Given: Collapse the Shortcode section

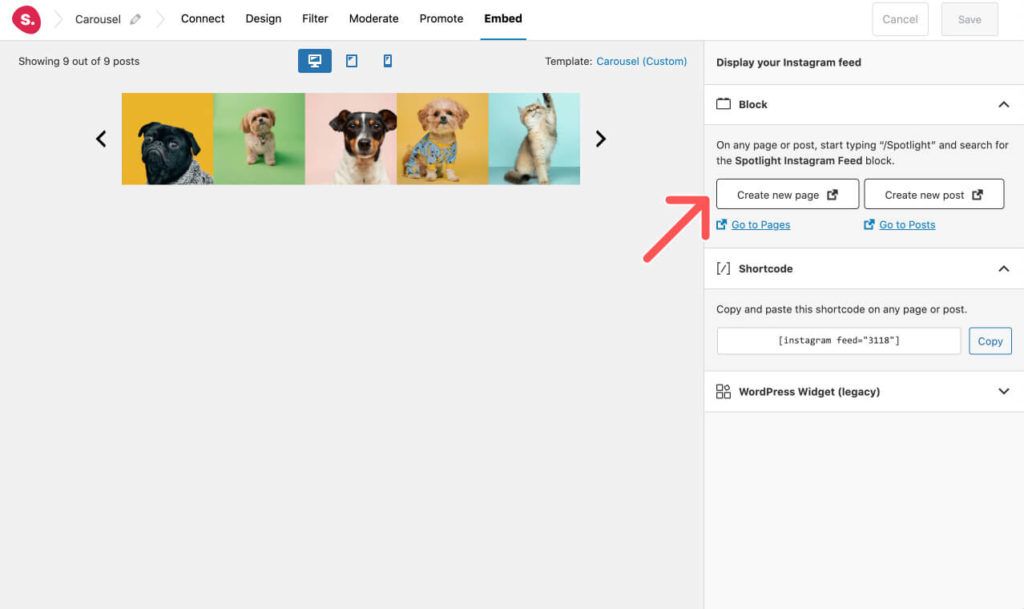Looking at the screenshot, I should (1004, 268).
